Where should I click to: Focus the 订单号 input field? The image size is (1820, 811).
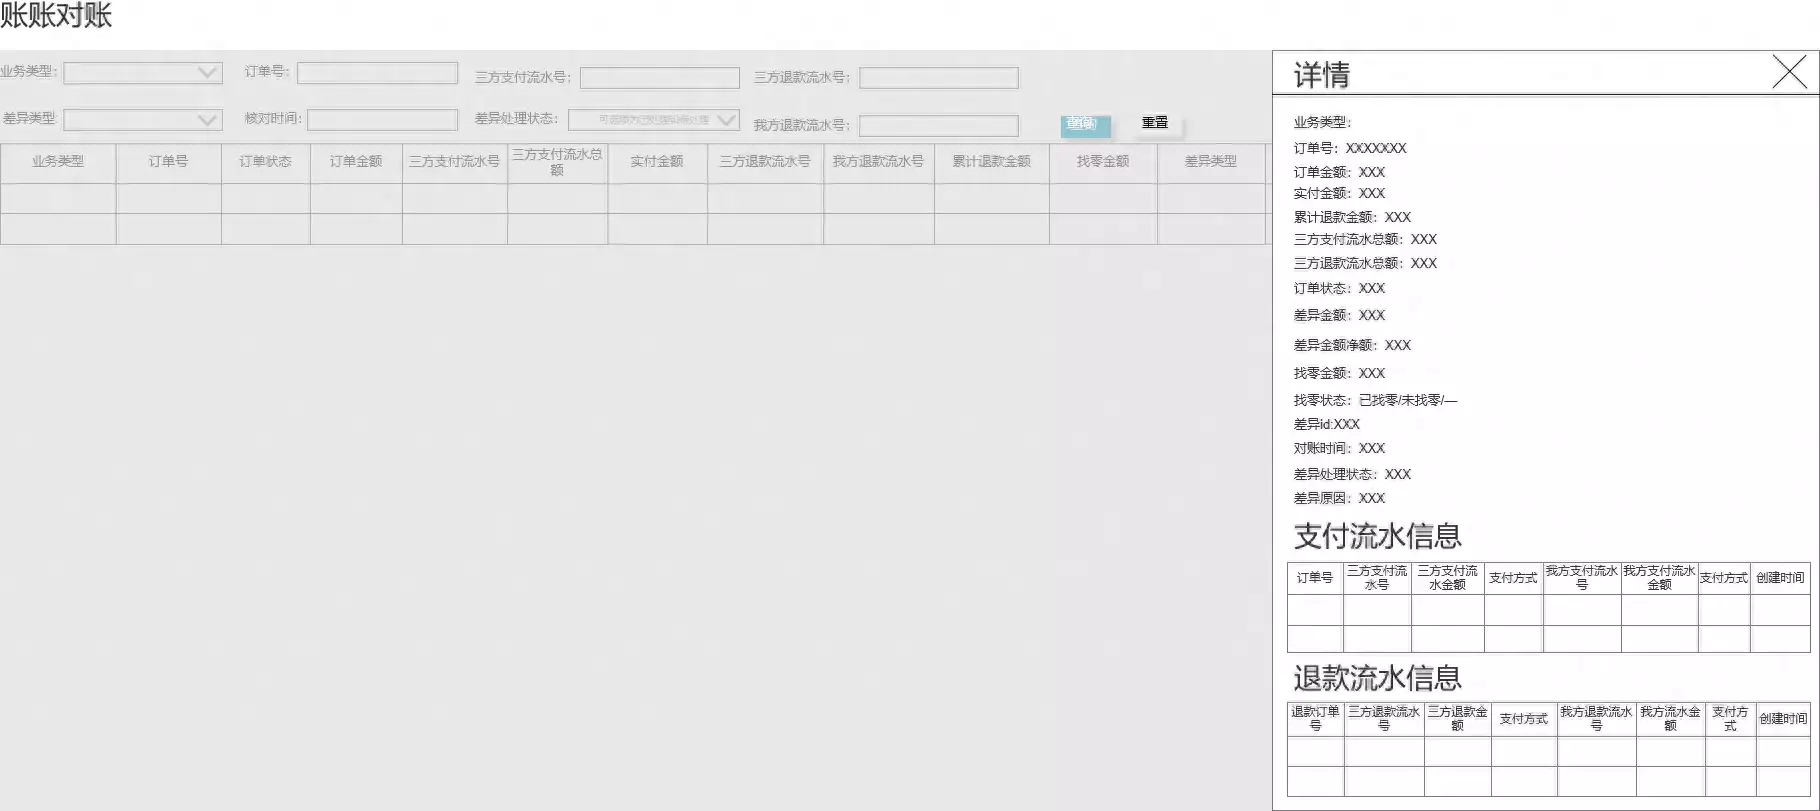(x=377, y=73)
